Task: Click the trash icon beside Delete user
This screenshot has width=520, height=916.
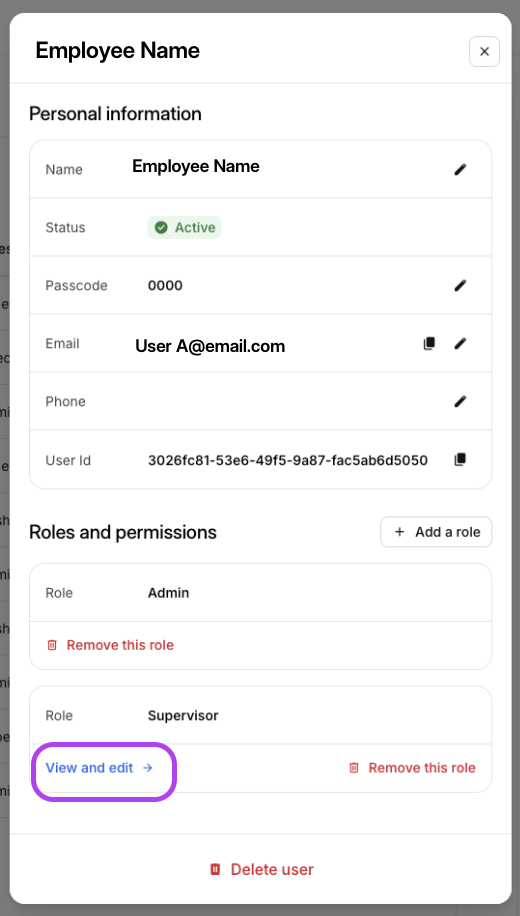Action: coord(215,869)
